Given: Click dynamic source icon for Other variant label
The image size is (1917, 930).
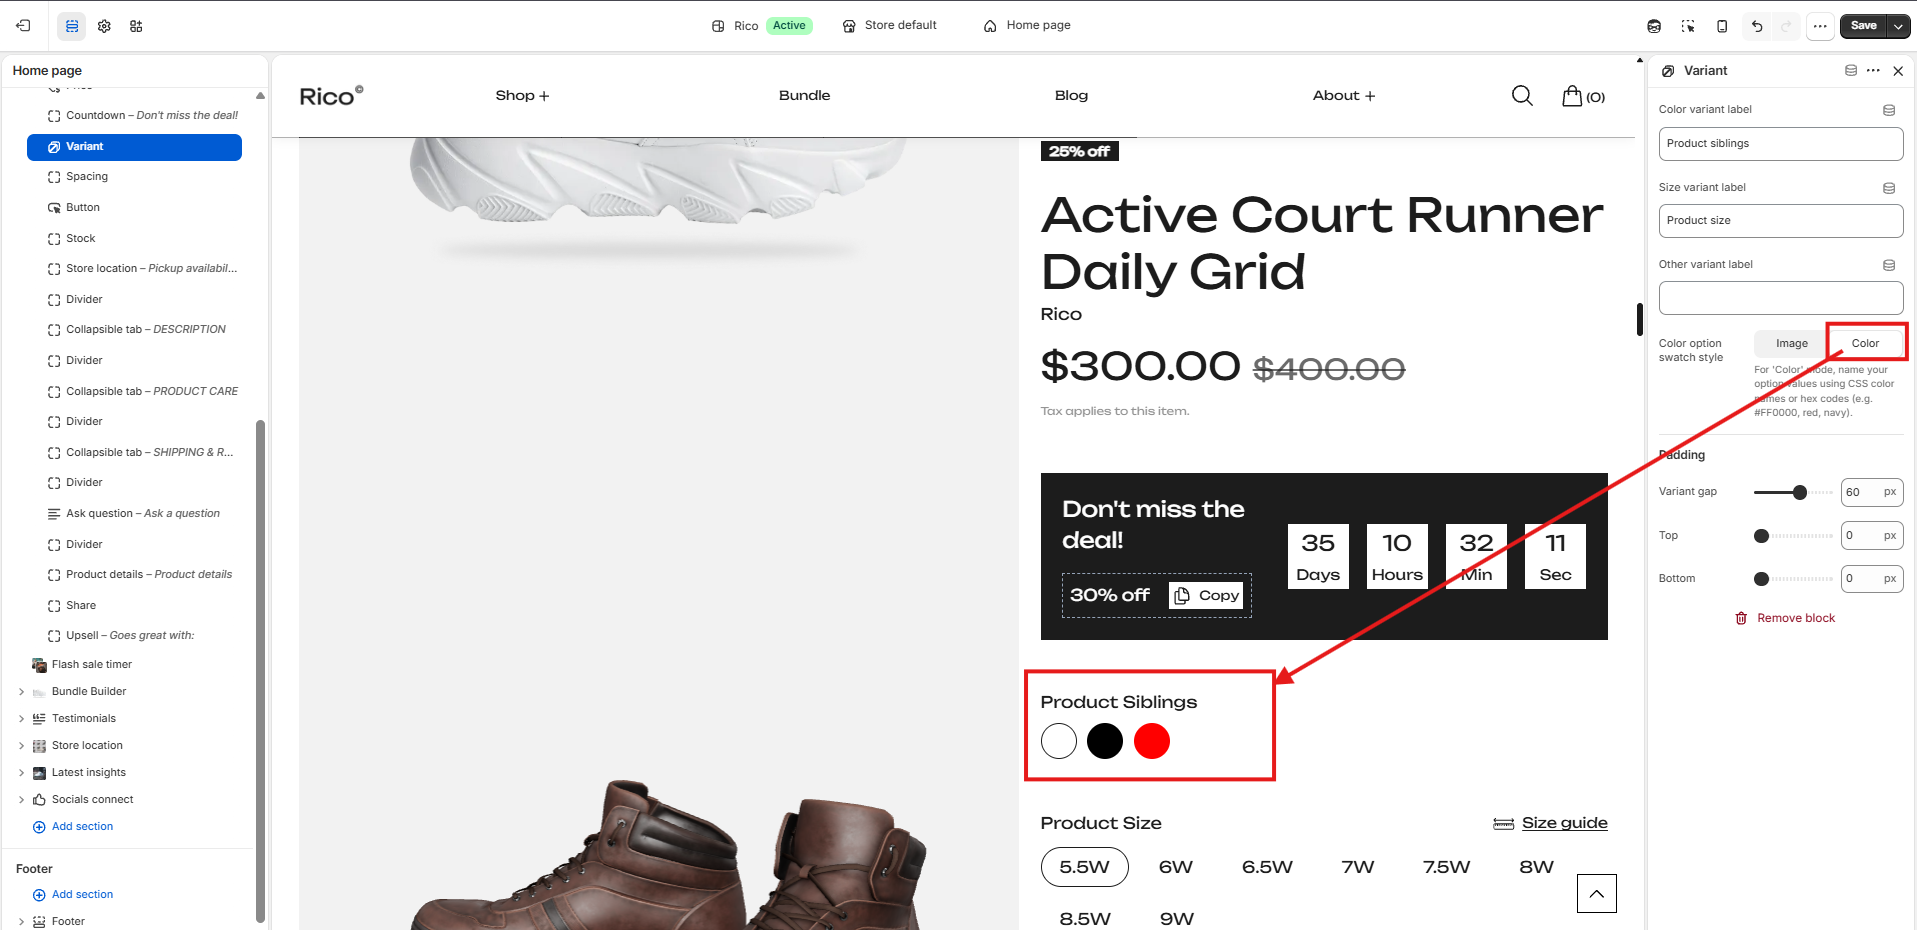Looking at the screenshot, I should coord(1889,265).
